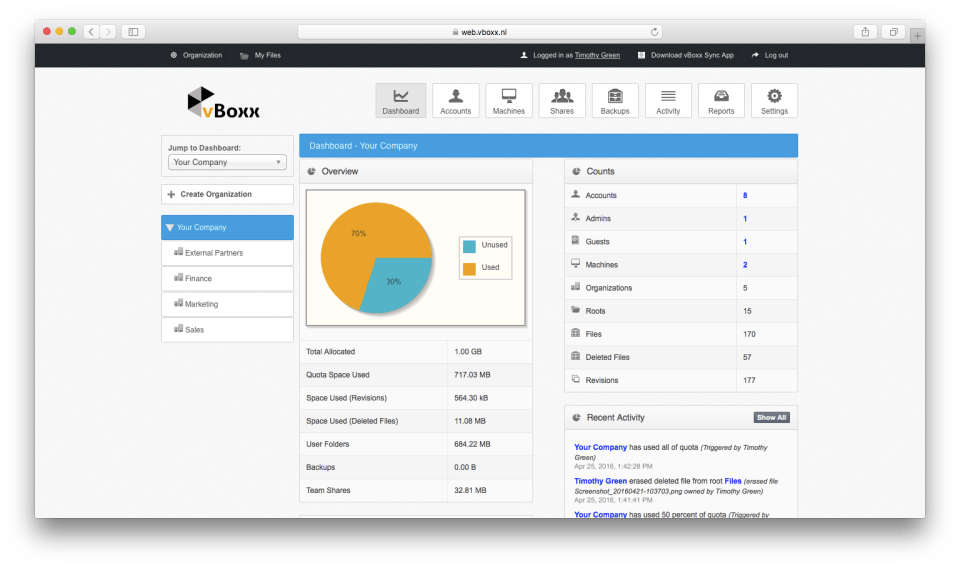Log out of the session
Viewport: 960px width, 568px height.
pyautogui.click(x=770, y=55)
